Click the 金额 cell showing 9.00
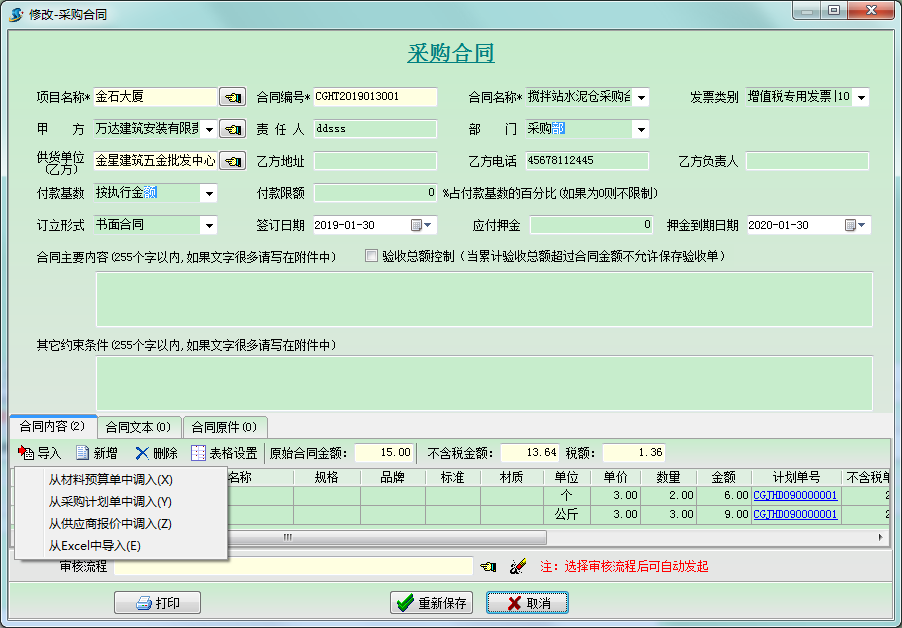This screenshot has height=628, width=902. point(724,514)
